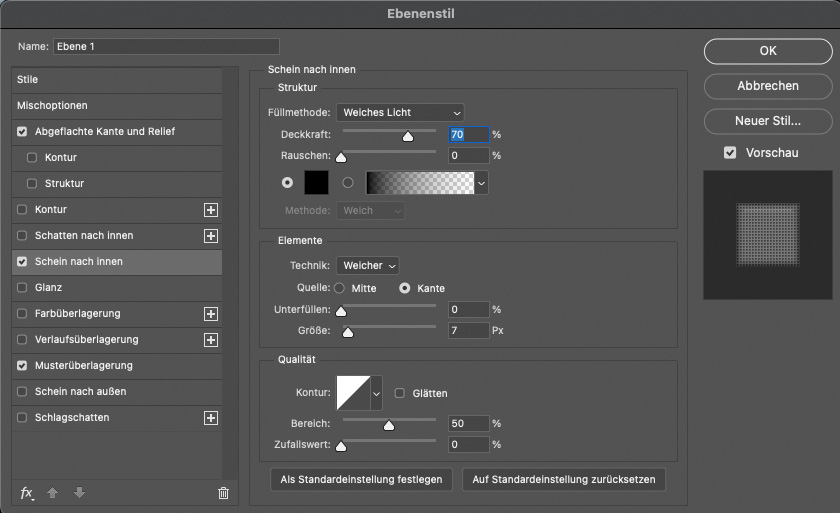Move effect up with arrow icon
Screen dimensions: 840x513
(52, 493)
